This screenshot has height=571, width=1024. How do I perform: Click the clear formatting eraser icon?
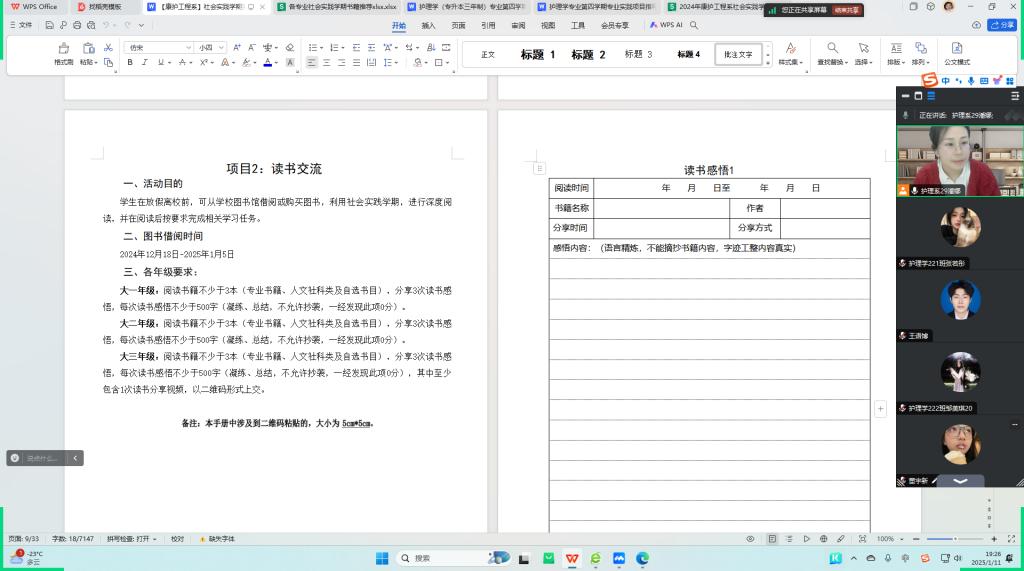click(x=290, y=47)
